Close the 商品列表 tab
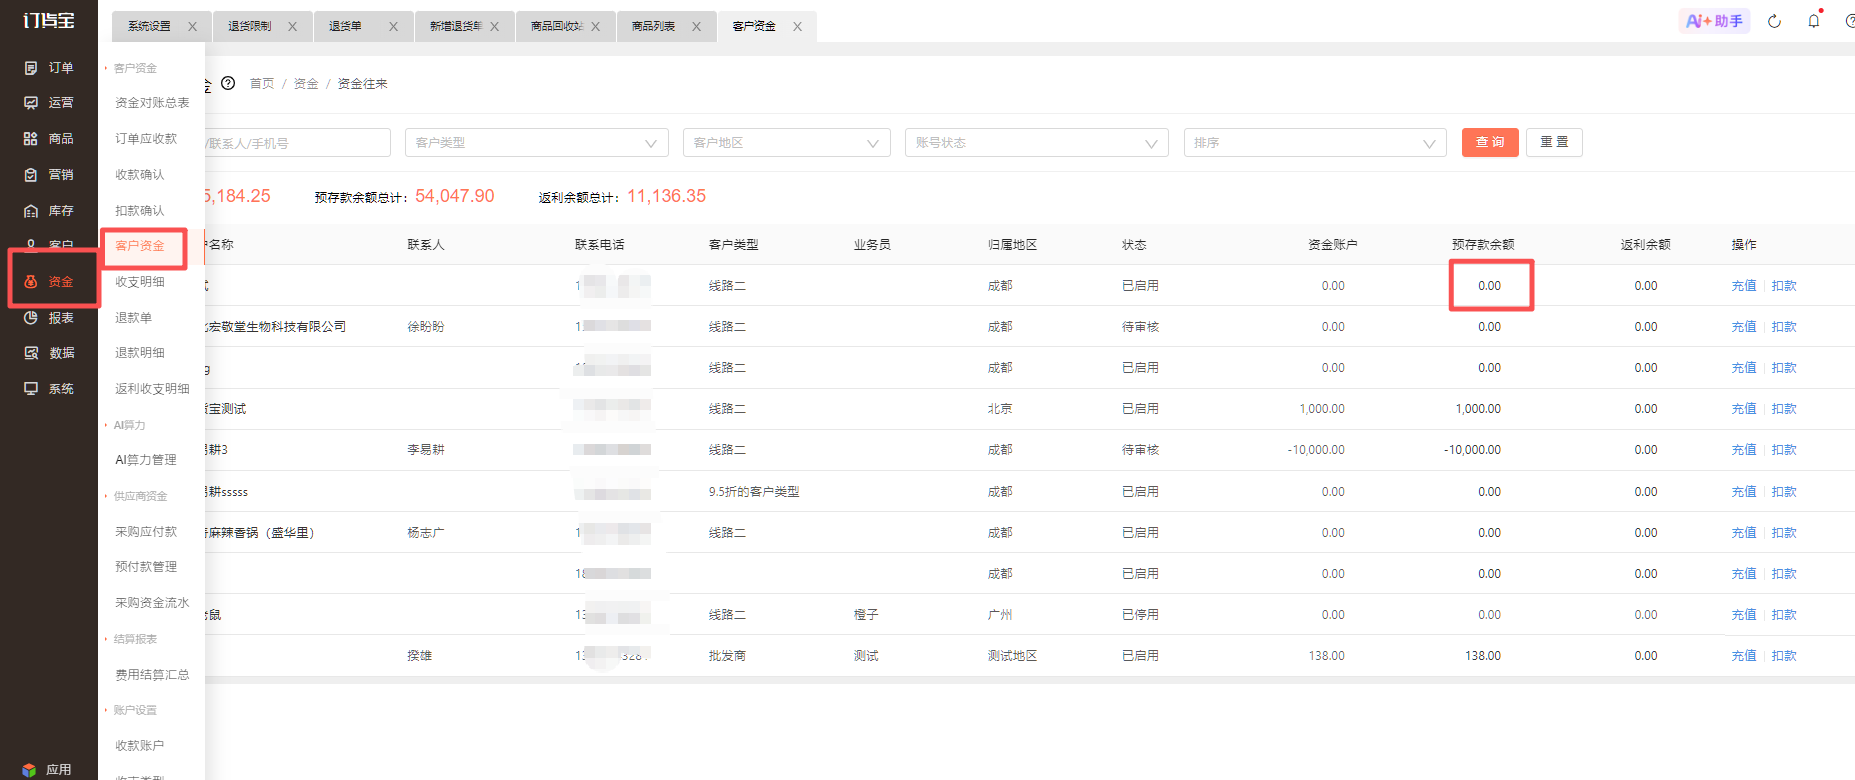The image size is (1855, 780). pos(696,27)
